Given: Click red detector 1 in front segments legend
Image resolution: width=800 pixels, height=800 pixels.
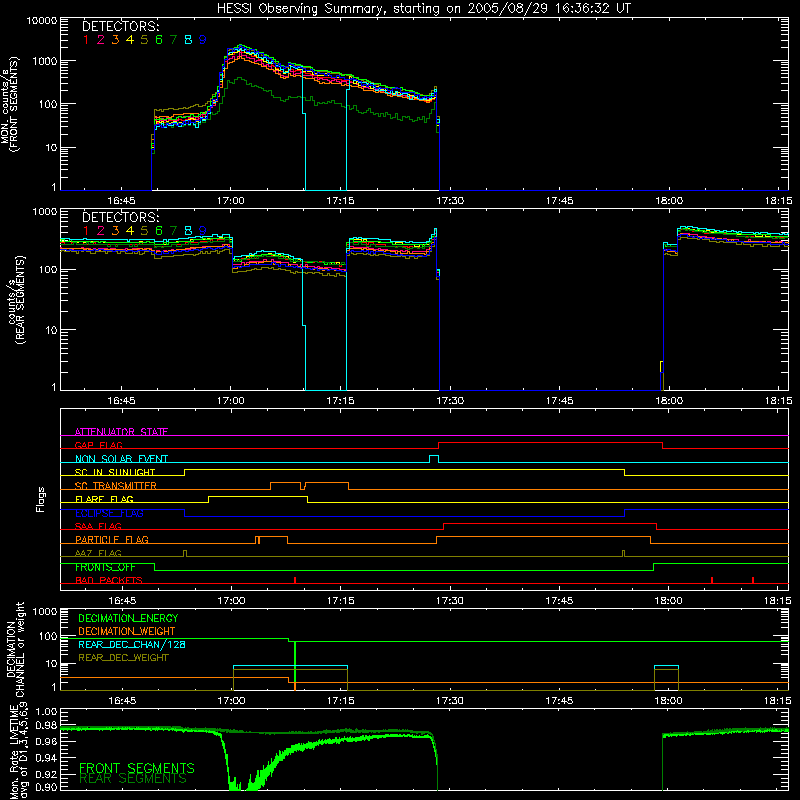Looking at the screenshot, I should pyautogui.click(x=86, y=40).
